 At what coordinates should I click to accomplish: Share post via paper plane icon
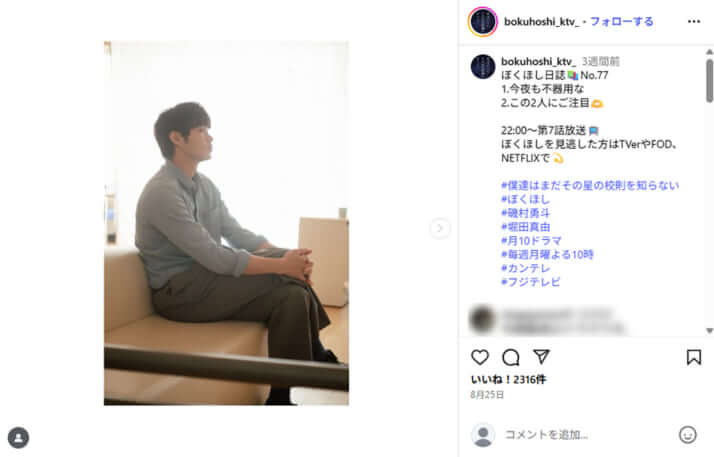click(x=541, y=357)
